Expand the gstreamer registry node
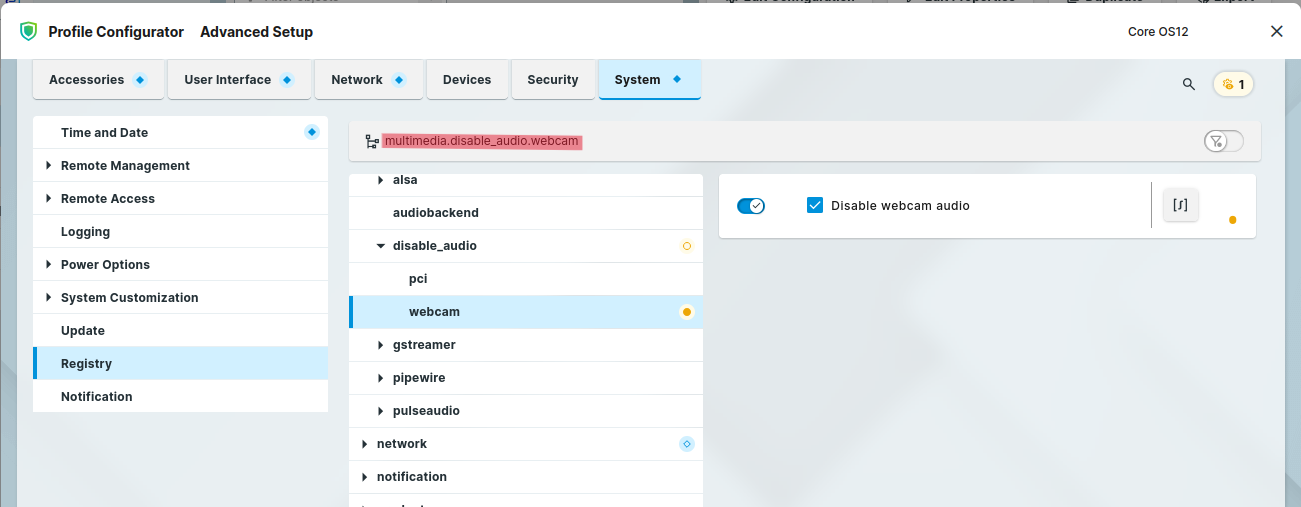 [x=381, y=345]
